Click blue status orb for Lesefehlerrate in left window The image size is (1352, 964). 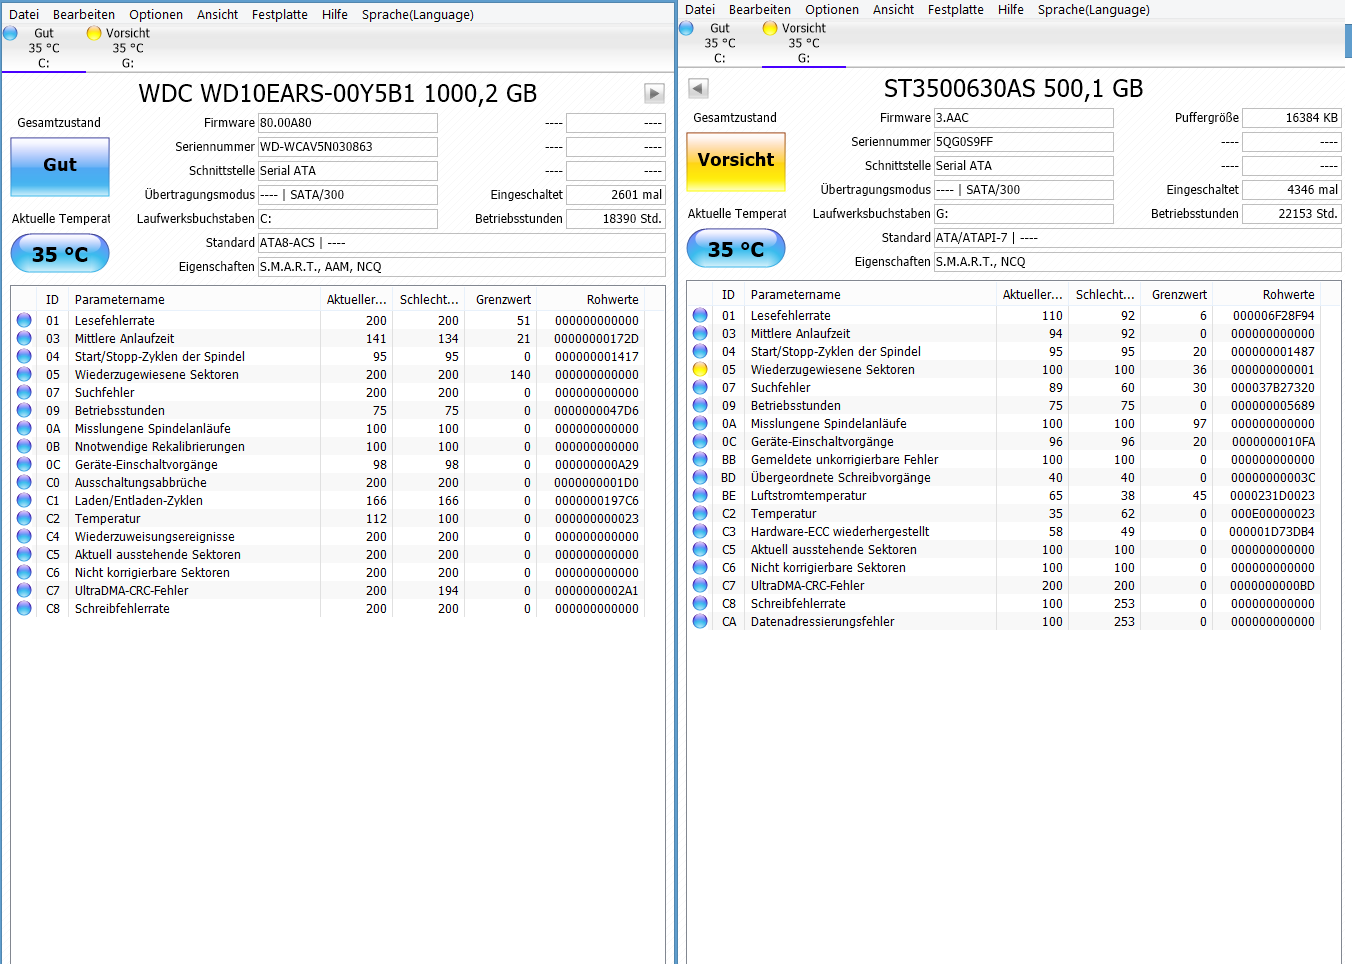(24, 320)
